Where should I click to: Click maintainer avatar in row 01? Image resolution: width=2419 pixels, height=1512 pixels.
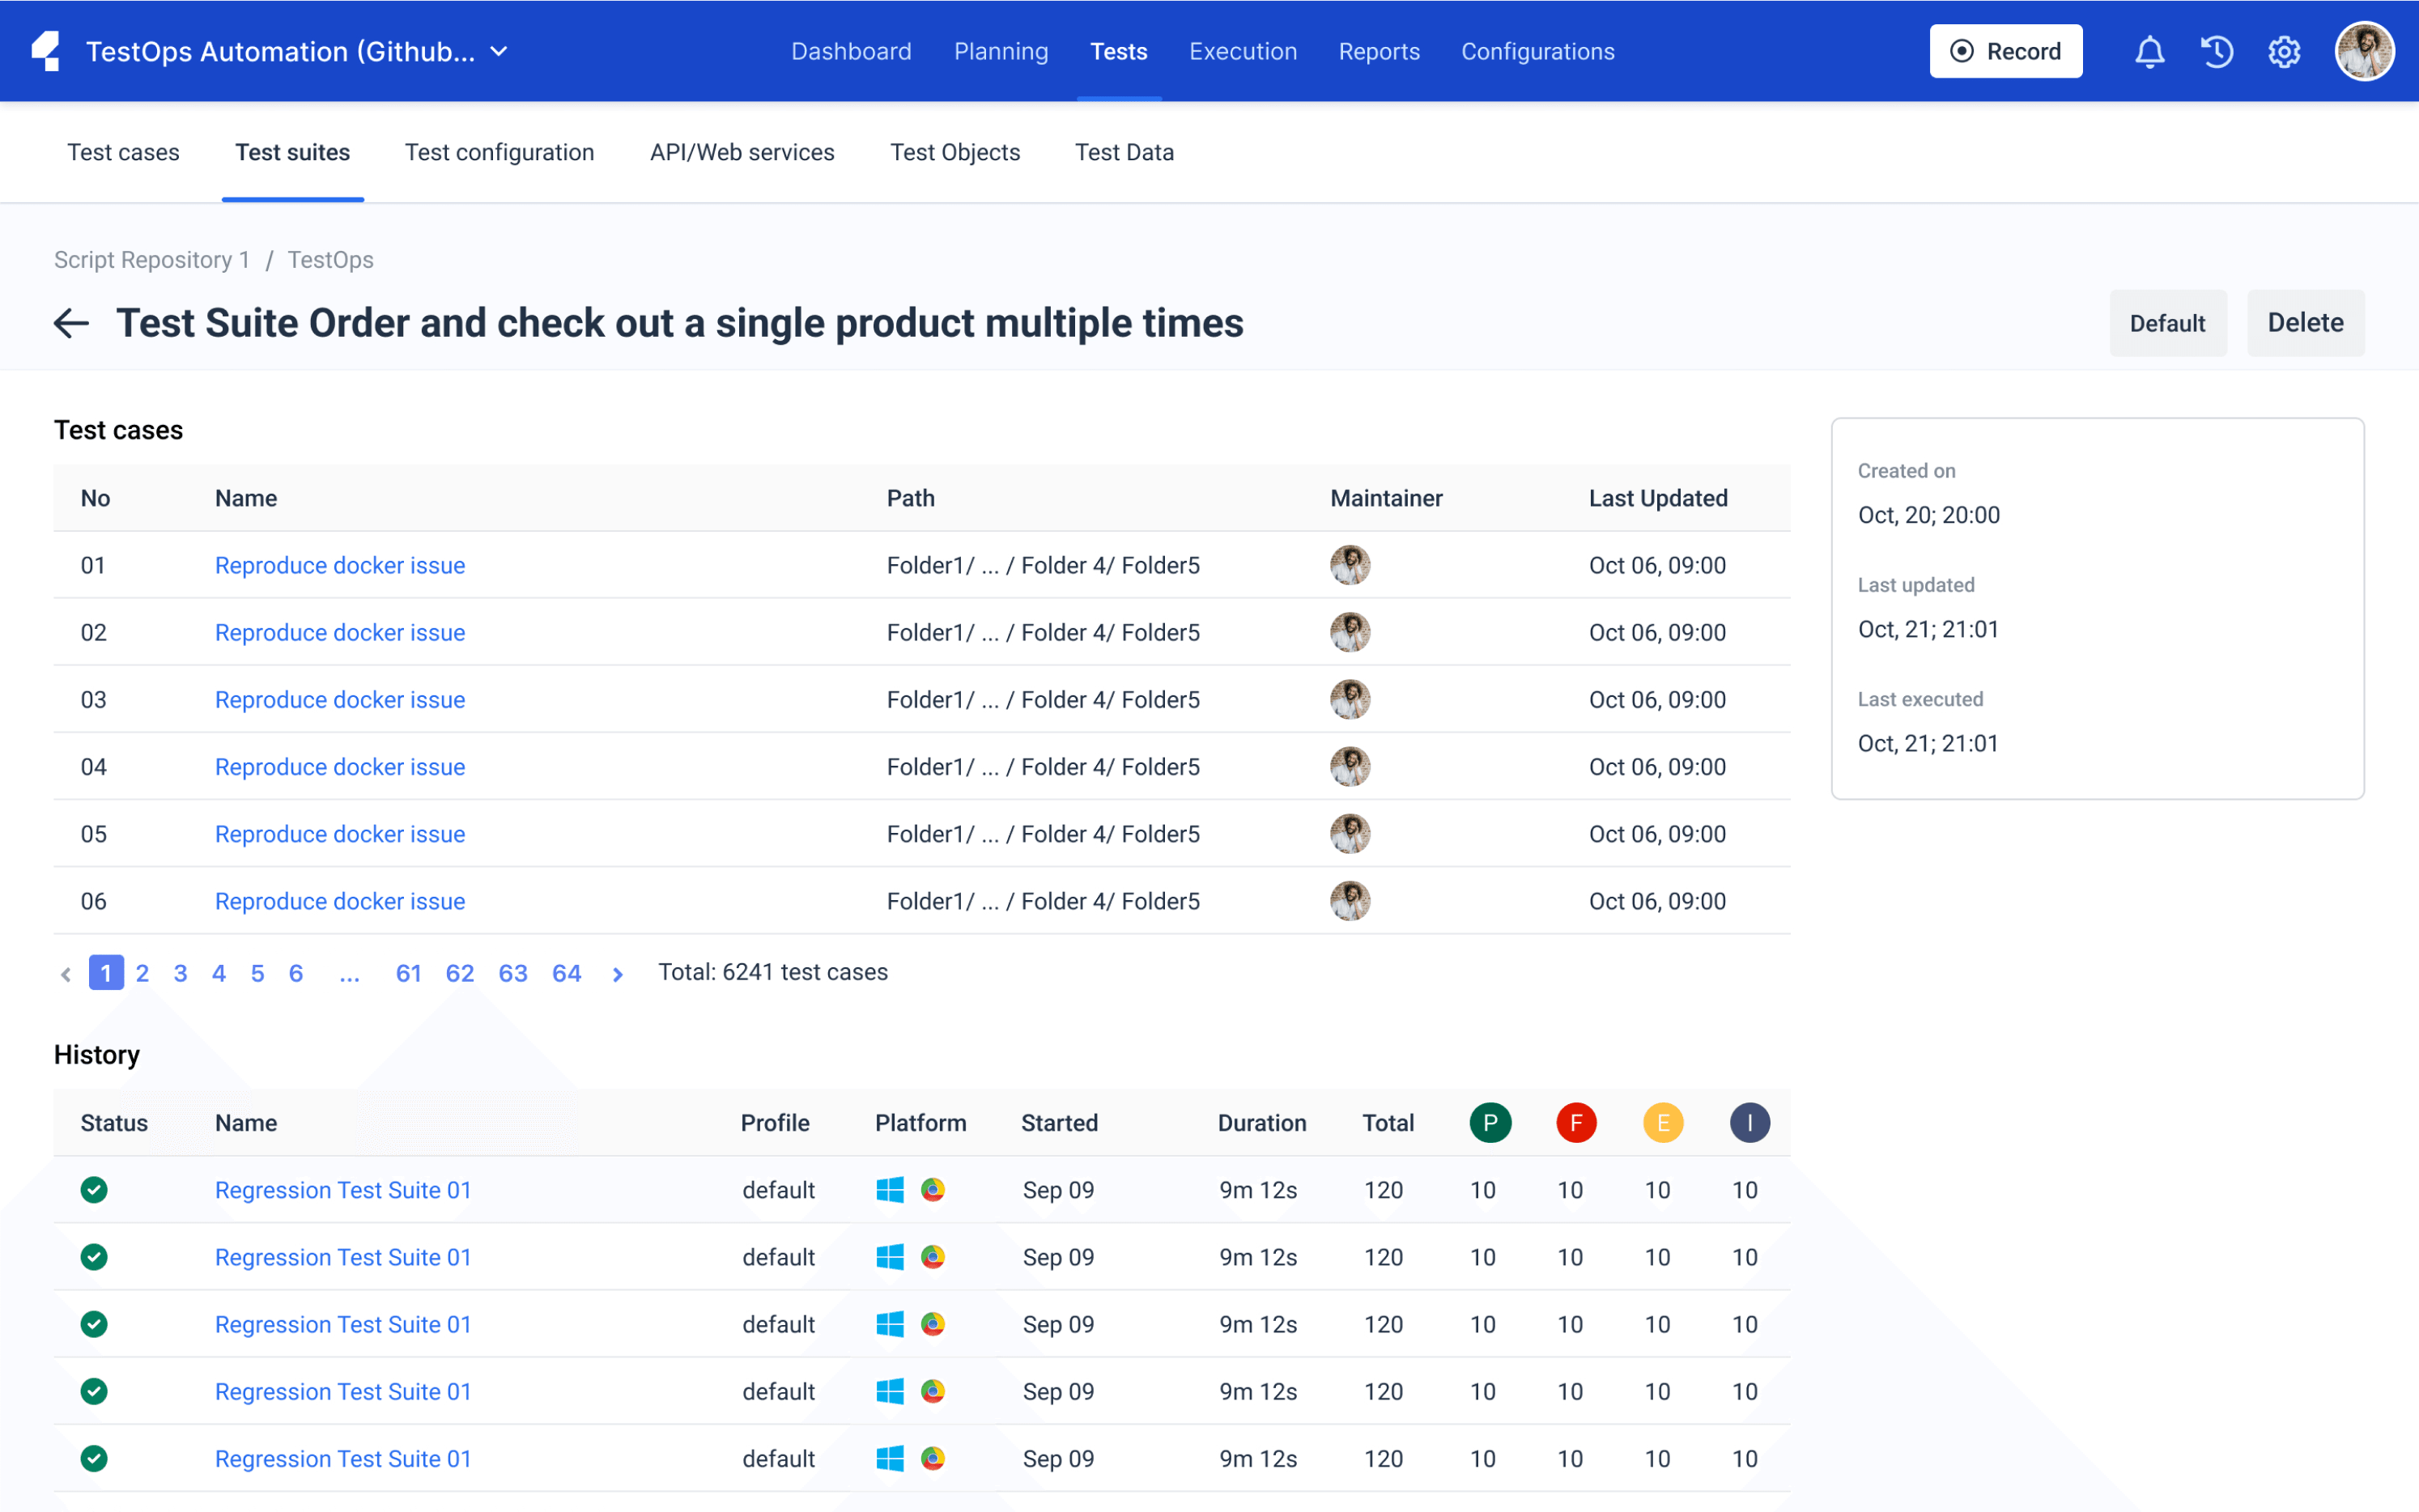coord(1350,565)
